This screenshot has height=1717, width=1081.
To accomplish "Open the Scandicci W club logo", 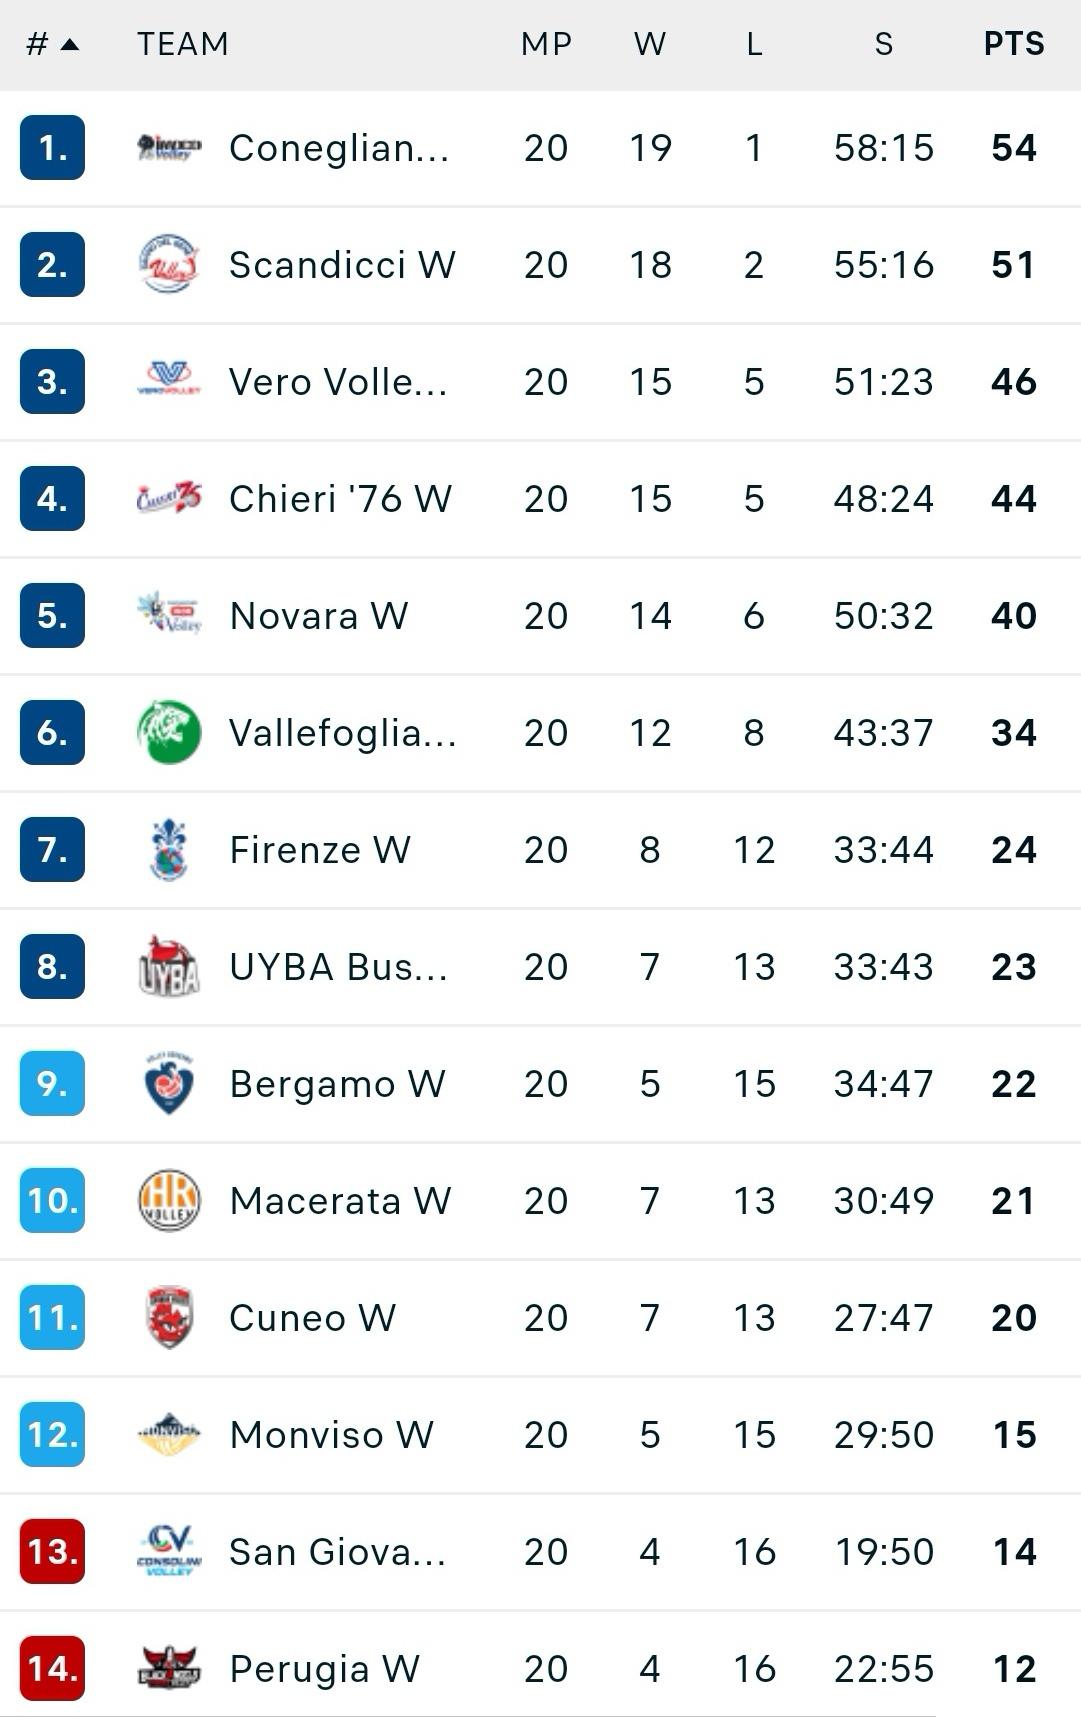I will pos(169,265).
